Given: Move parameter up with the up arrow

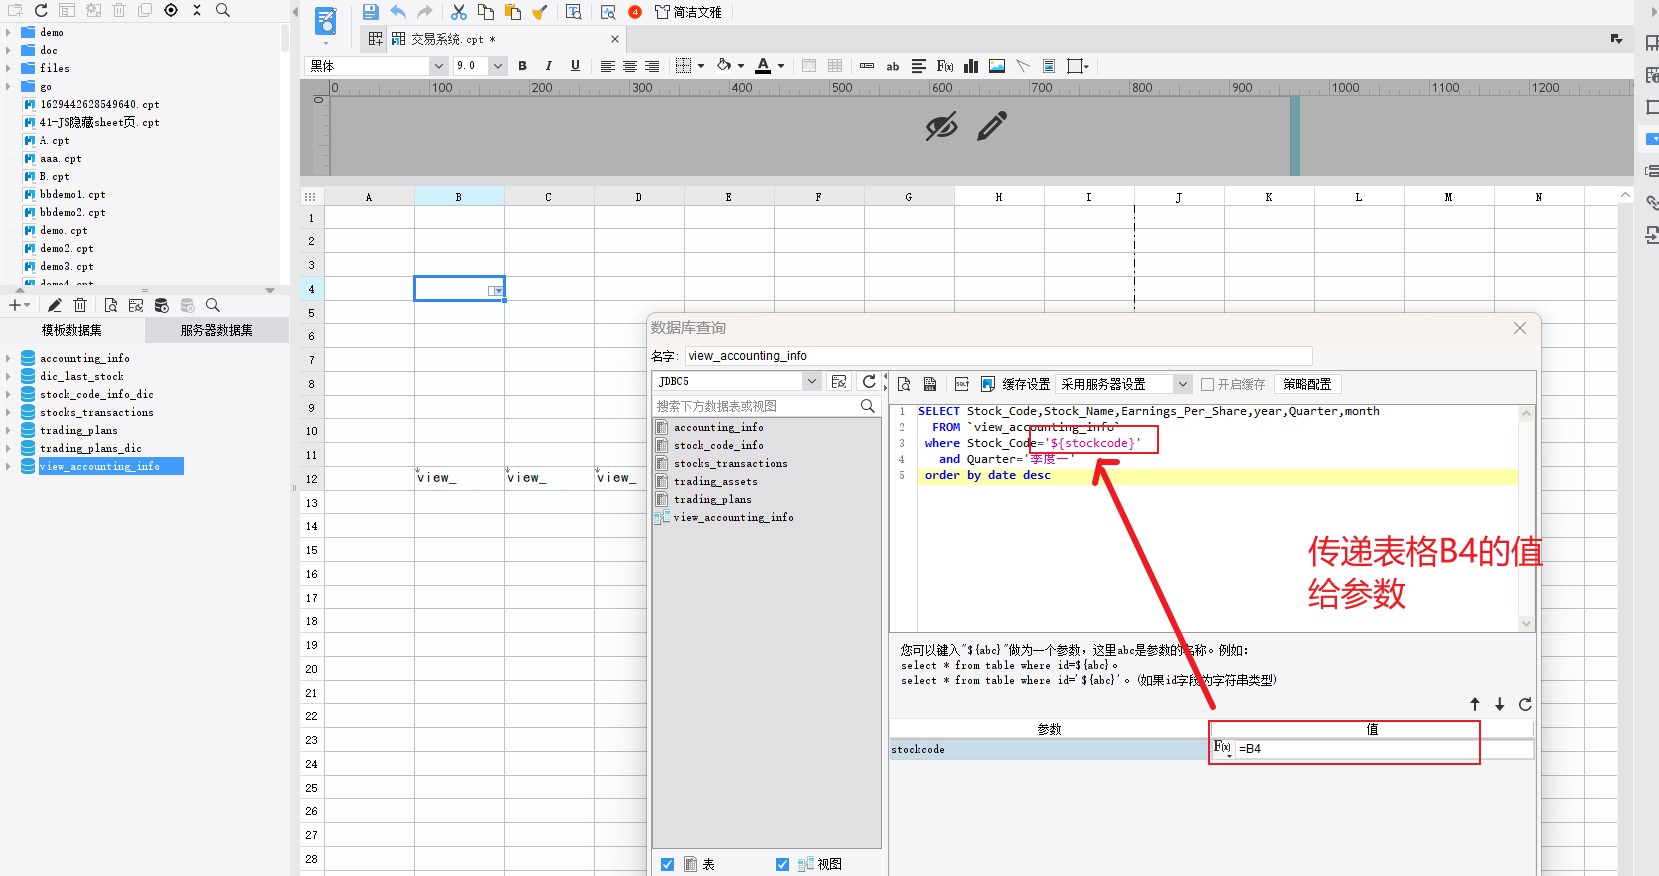Looking at the screenshot, I should [x=1475, y=704].
